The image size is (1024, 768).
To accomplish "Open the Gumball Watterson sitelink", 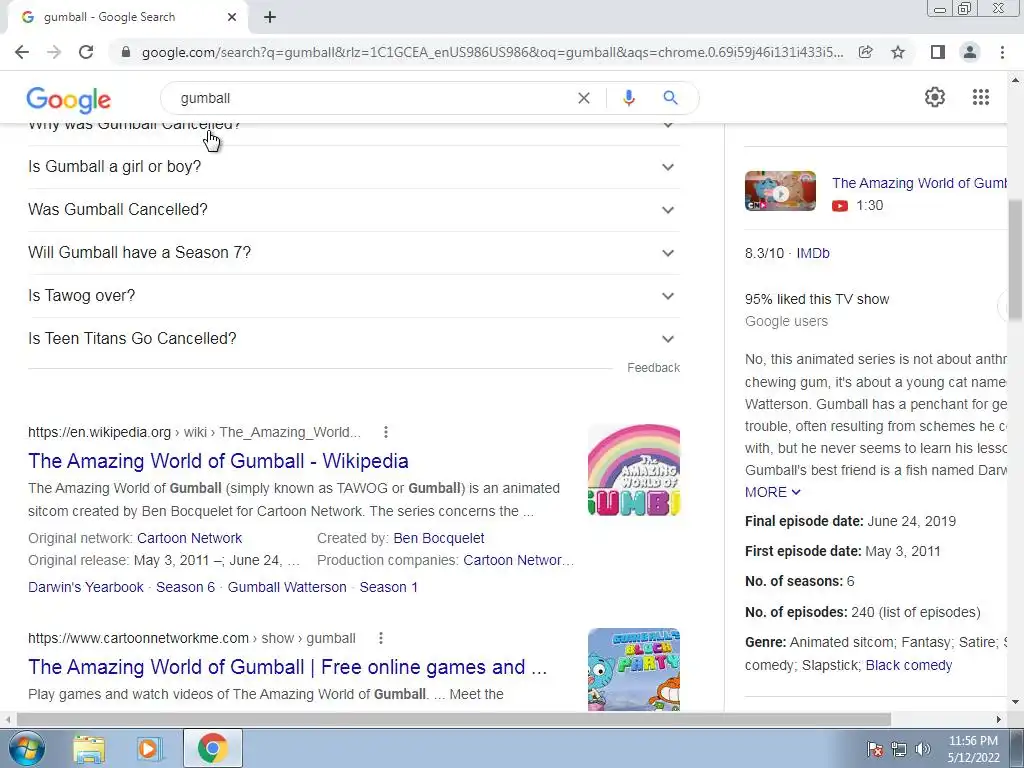I will click(287, 587).
